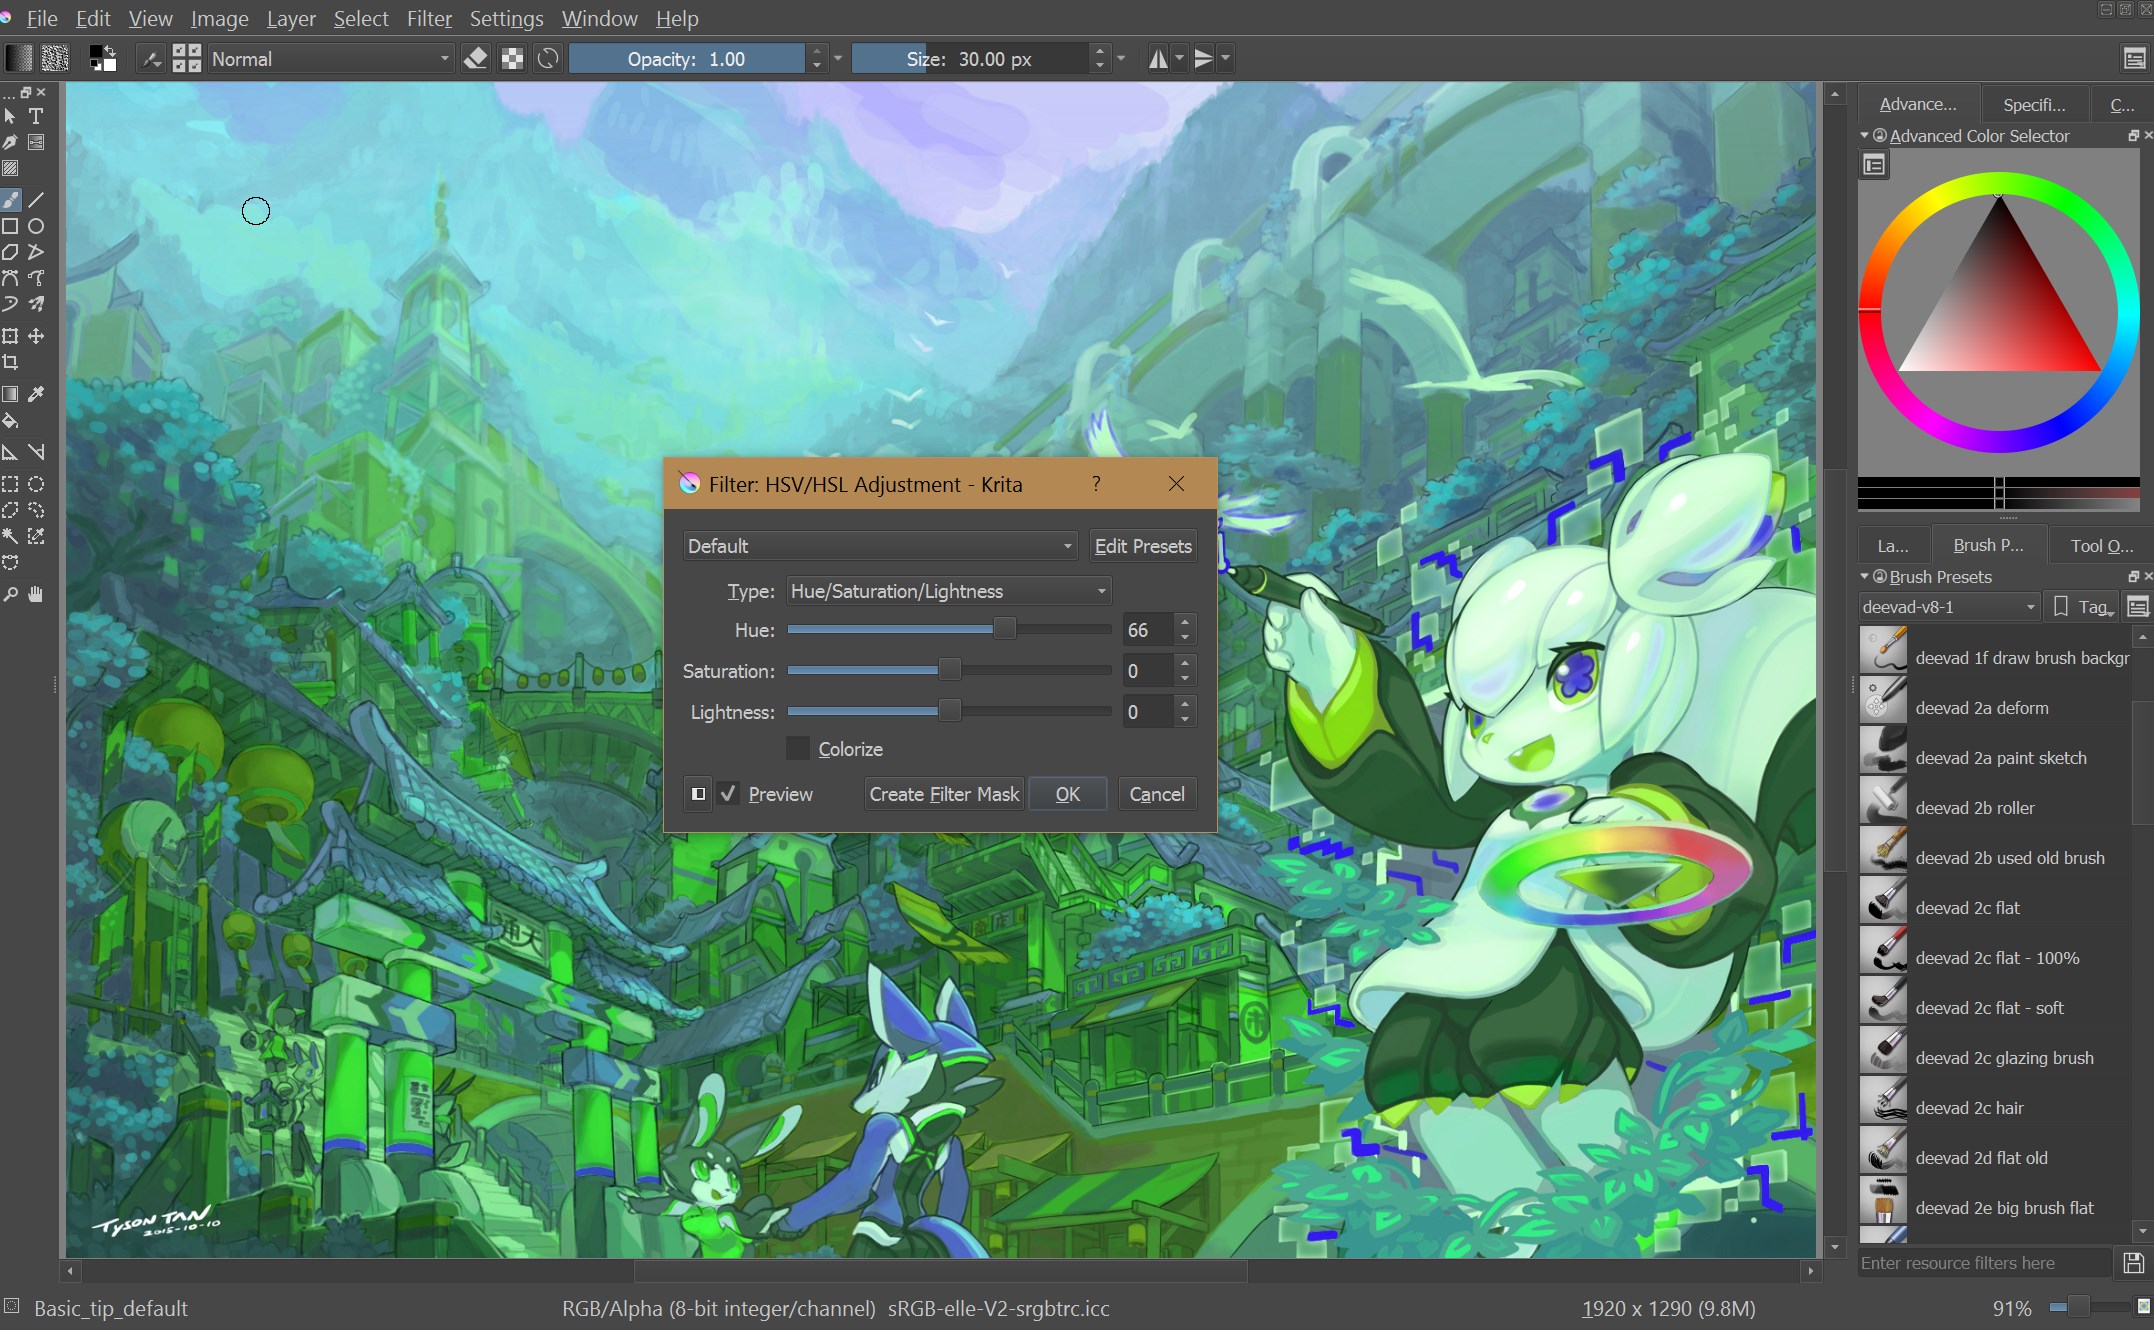Viewport: 2154px width, 1330px height.
Task: Select the Color picker eyedropper tool
Action: click(x=36, y=394)
